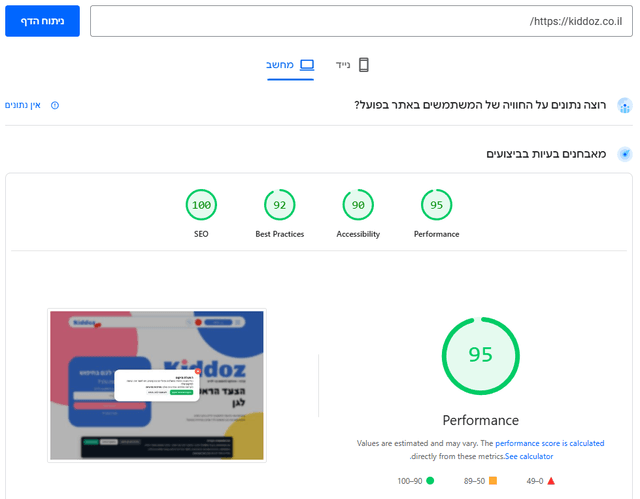Image resolution: width=640 pixels, height=499 pixels.
Task: Click the real-user experience section icon
Action: click(624, 105)
